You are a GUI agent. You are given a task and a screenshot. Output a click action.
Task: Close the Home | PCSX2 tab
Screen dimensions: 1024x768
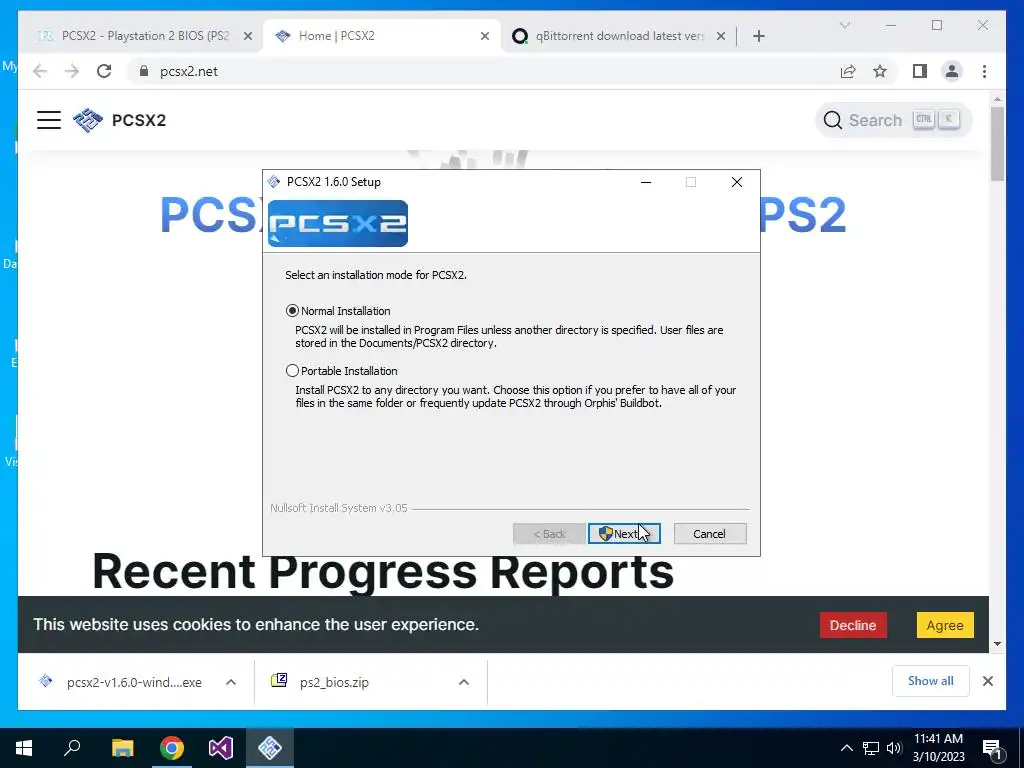point(485,37)
